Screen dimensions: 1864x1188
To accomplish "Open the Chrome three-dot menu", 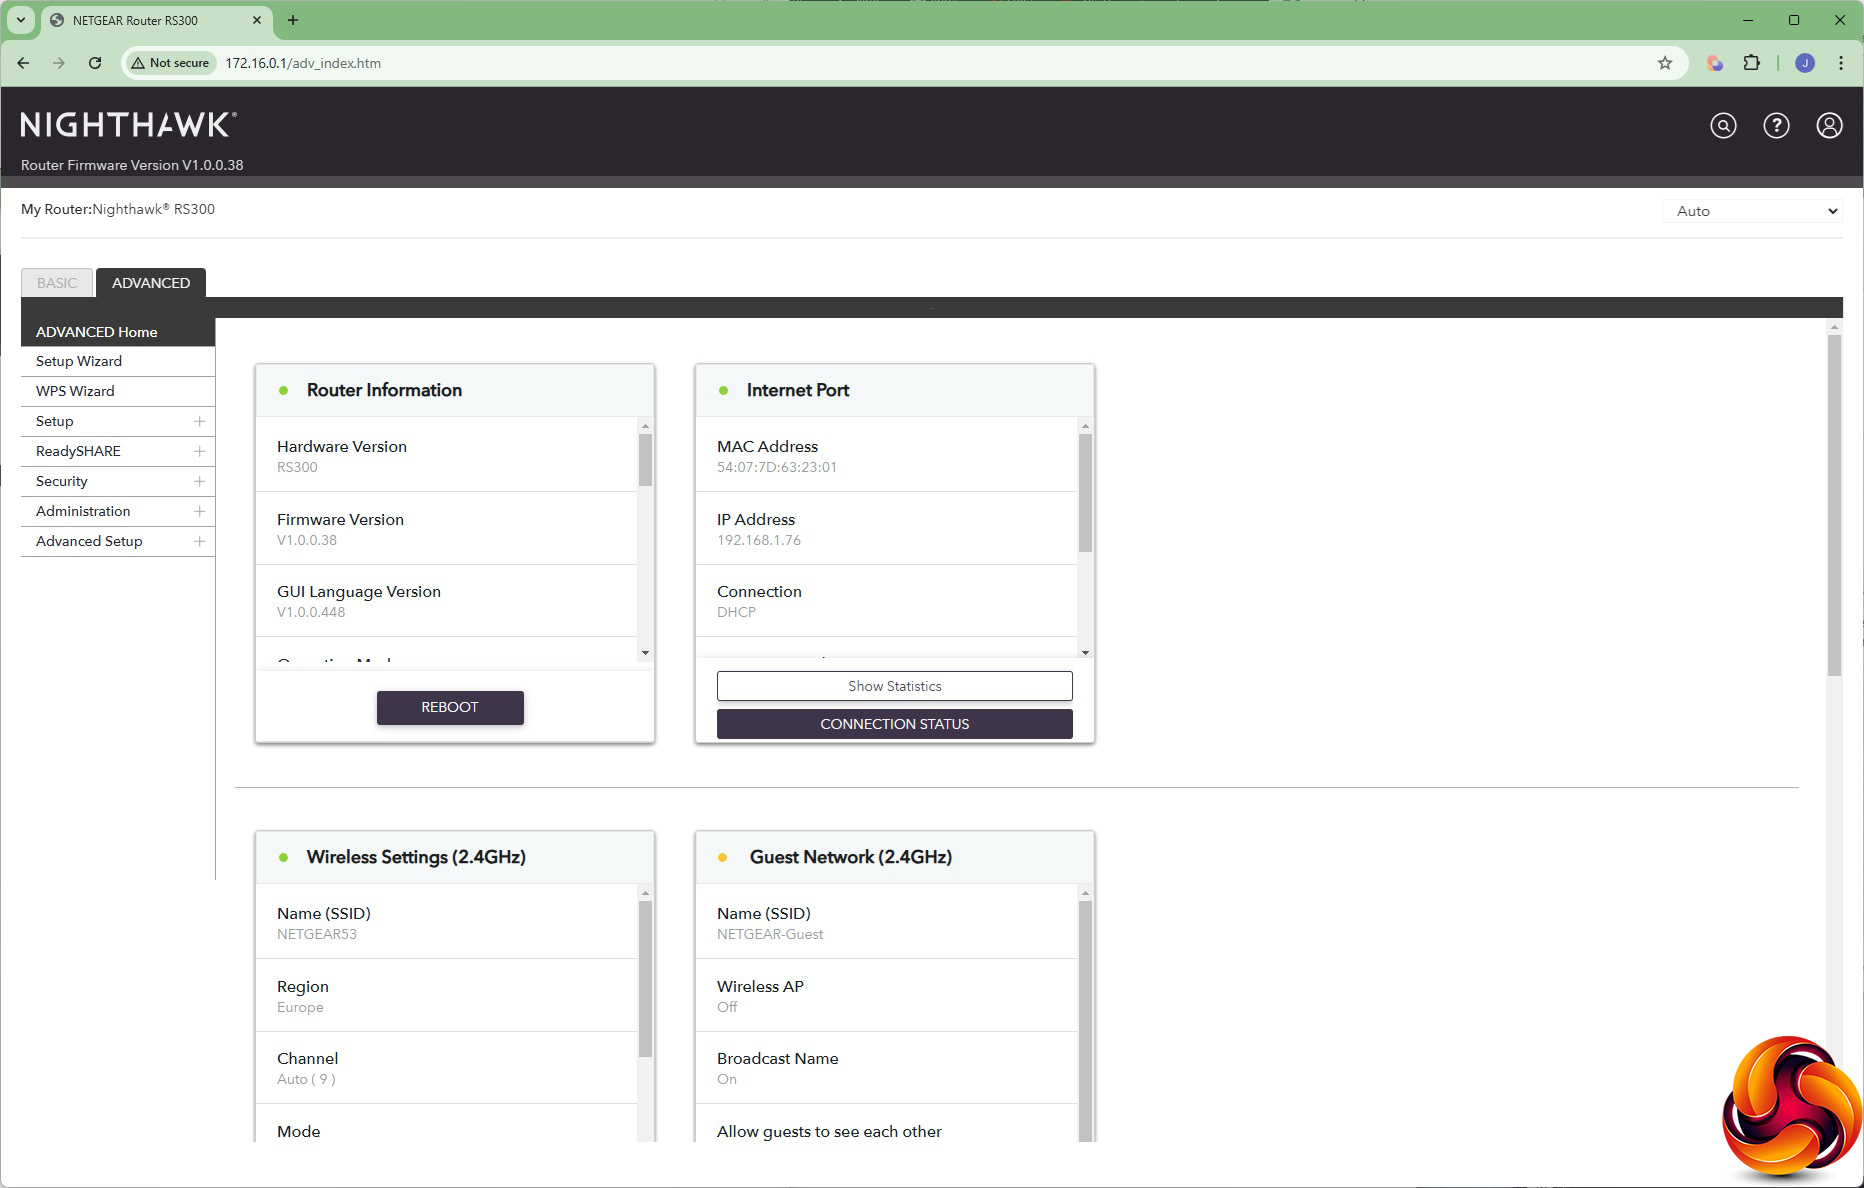I will pos(1841,63).
